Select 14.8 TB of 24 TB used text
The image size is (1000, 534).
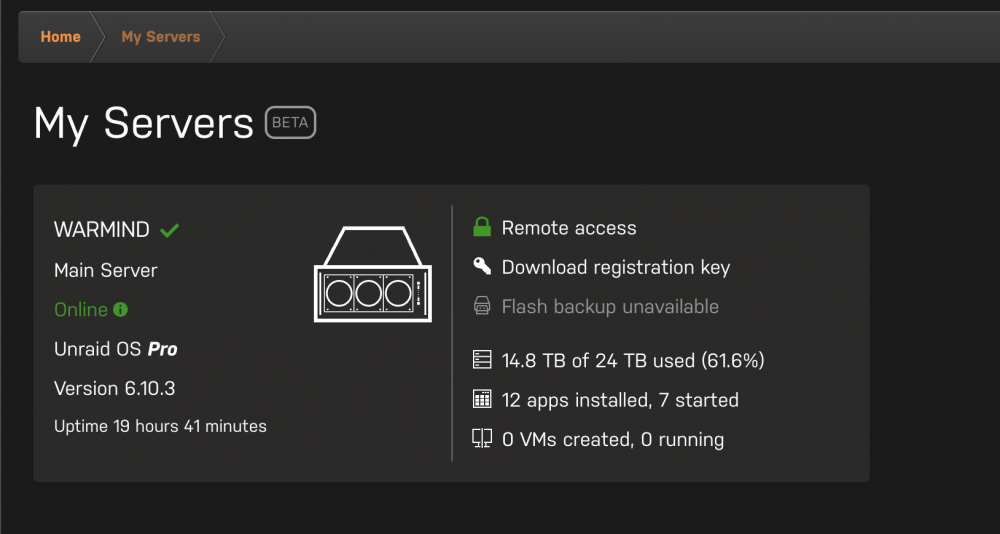(633, 361)
